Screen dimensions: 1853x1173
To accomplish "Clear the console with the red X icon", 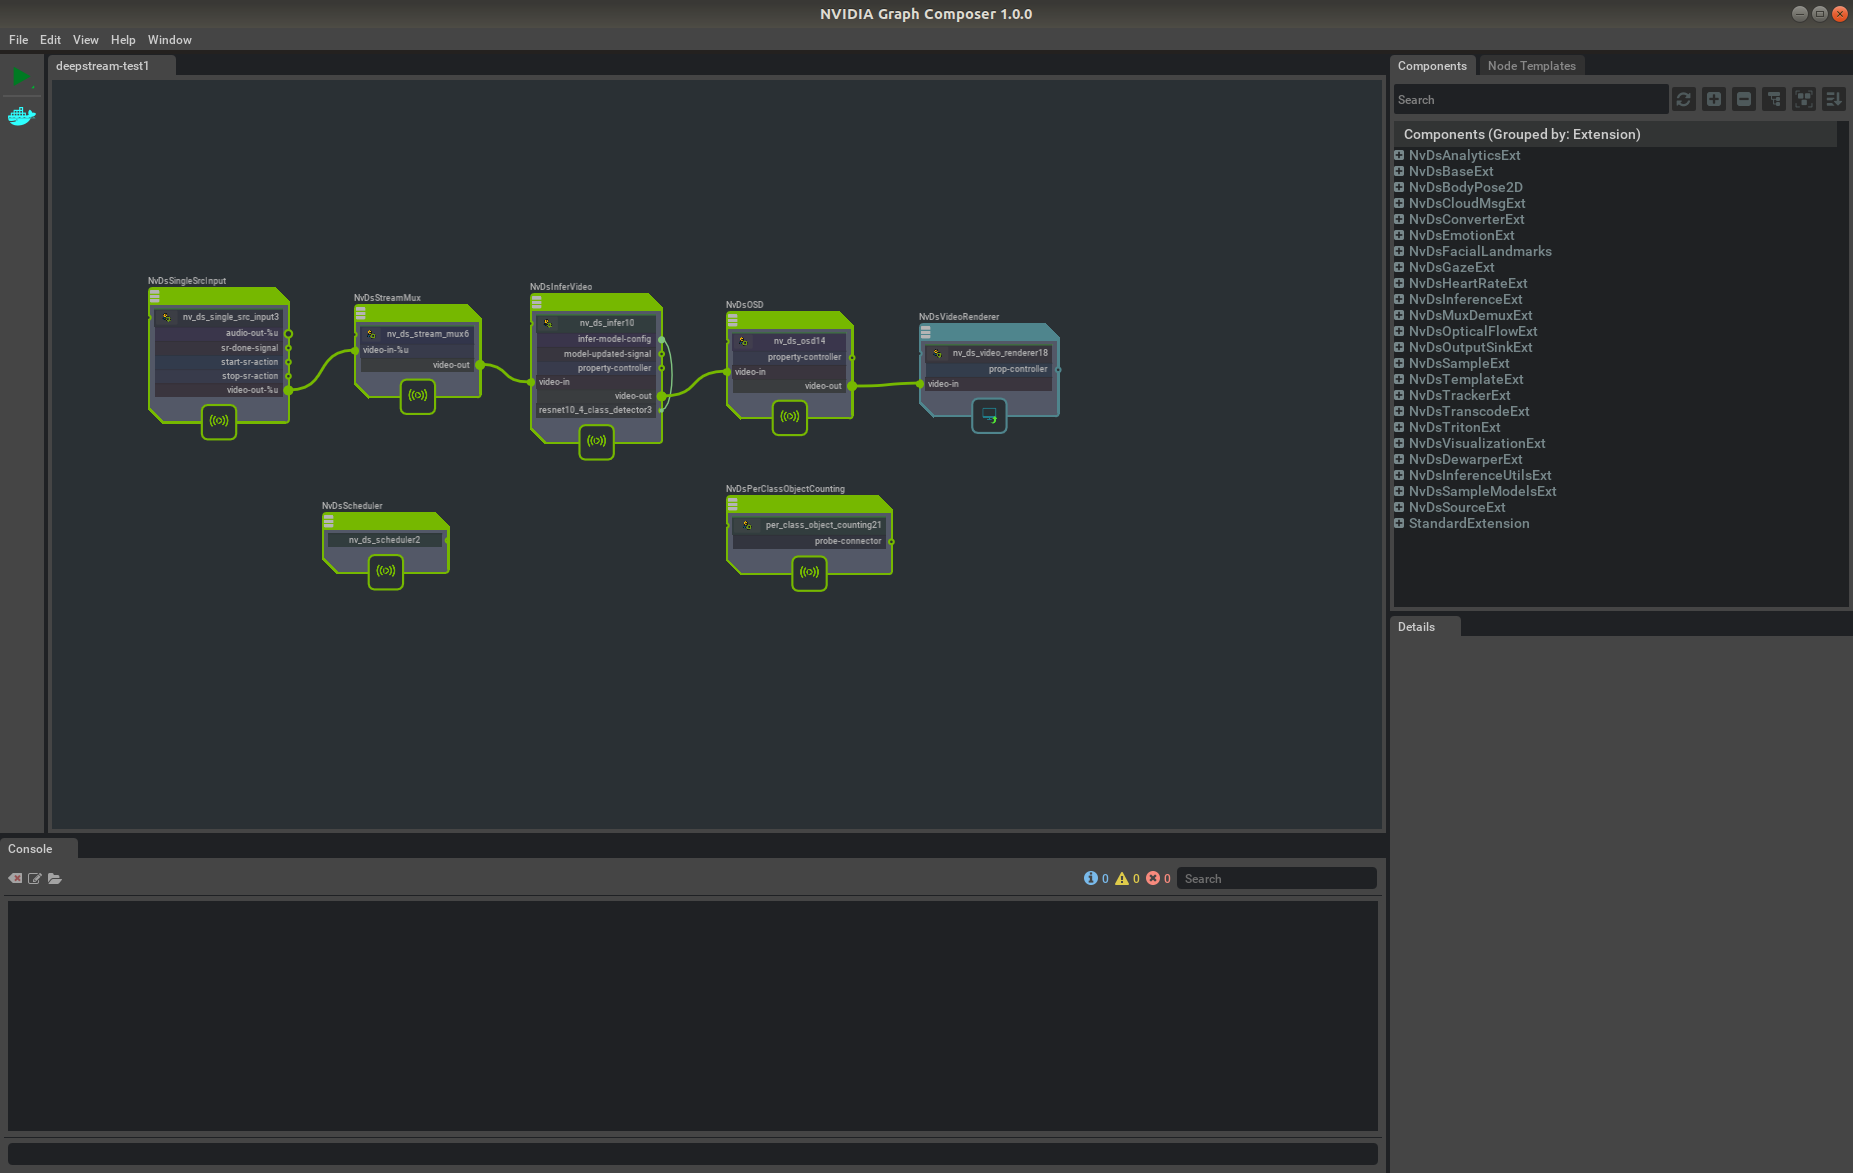I will 15,878.
